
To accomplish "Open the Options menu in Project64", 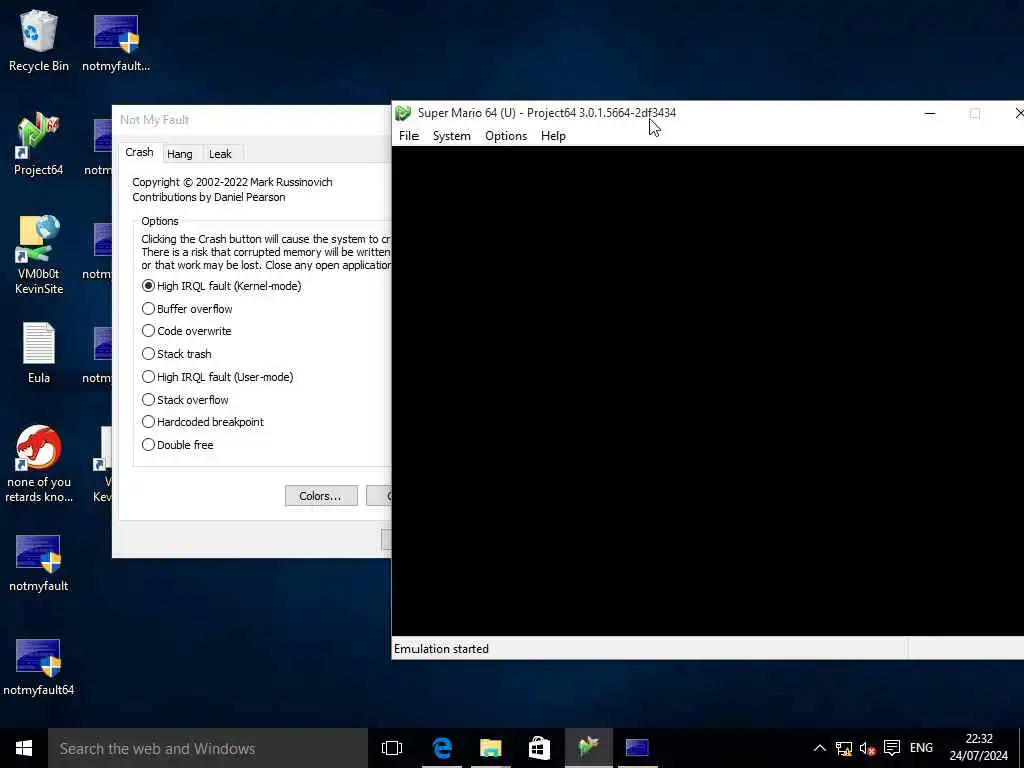I will pyautogui.click(x=505, y=136).
